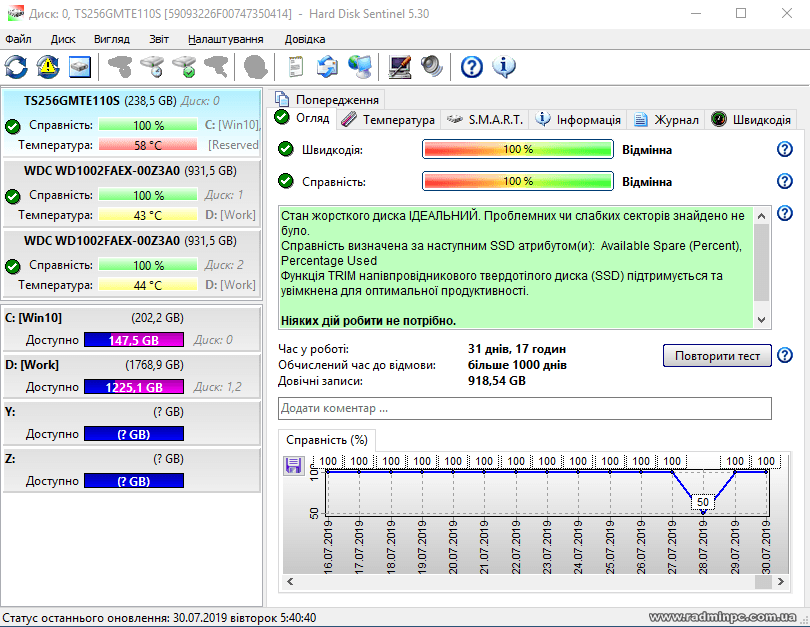Switch to the S.M.A.R.T. tab
The width and height of the screenshot is (810, 627).
(485, 119)
